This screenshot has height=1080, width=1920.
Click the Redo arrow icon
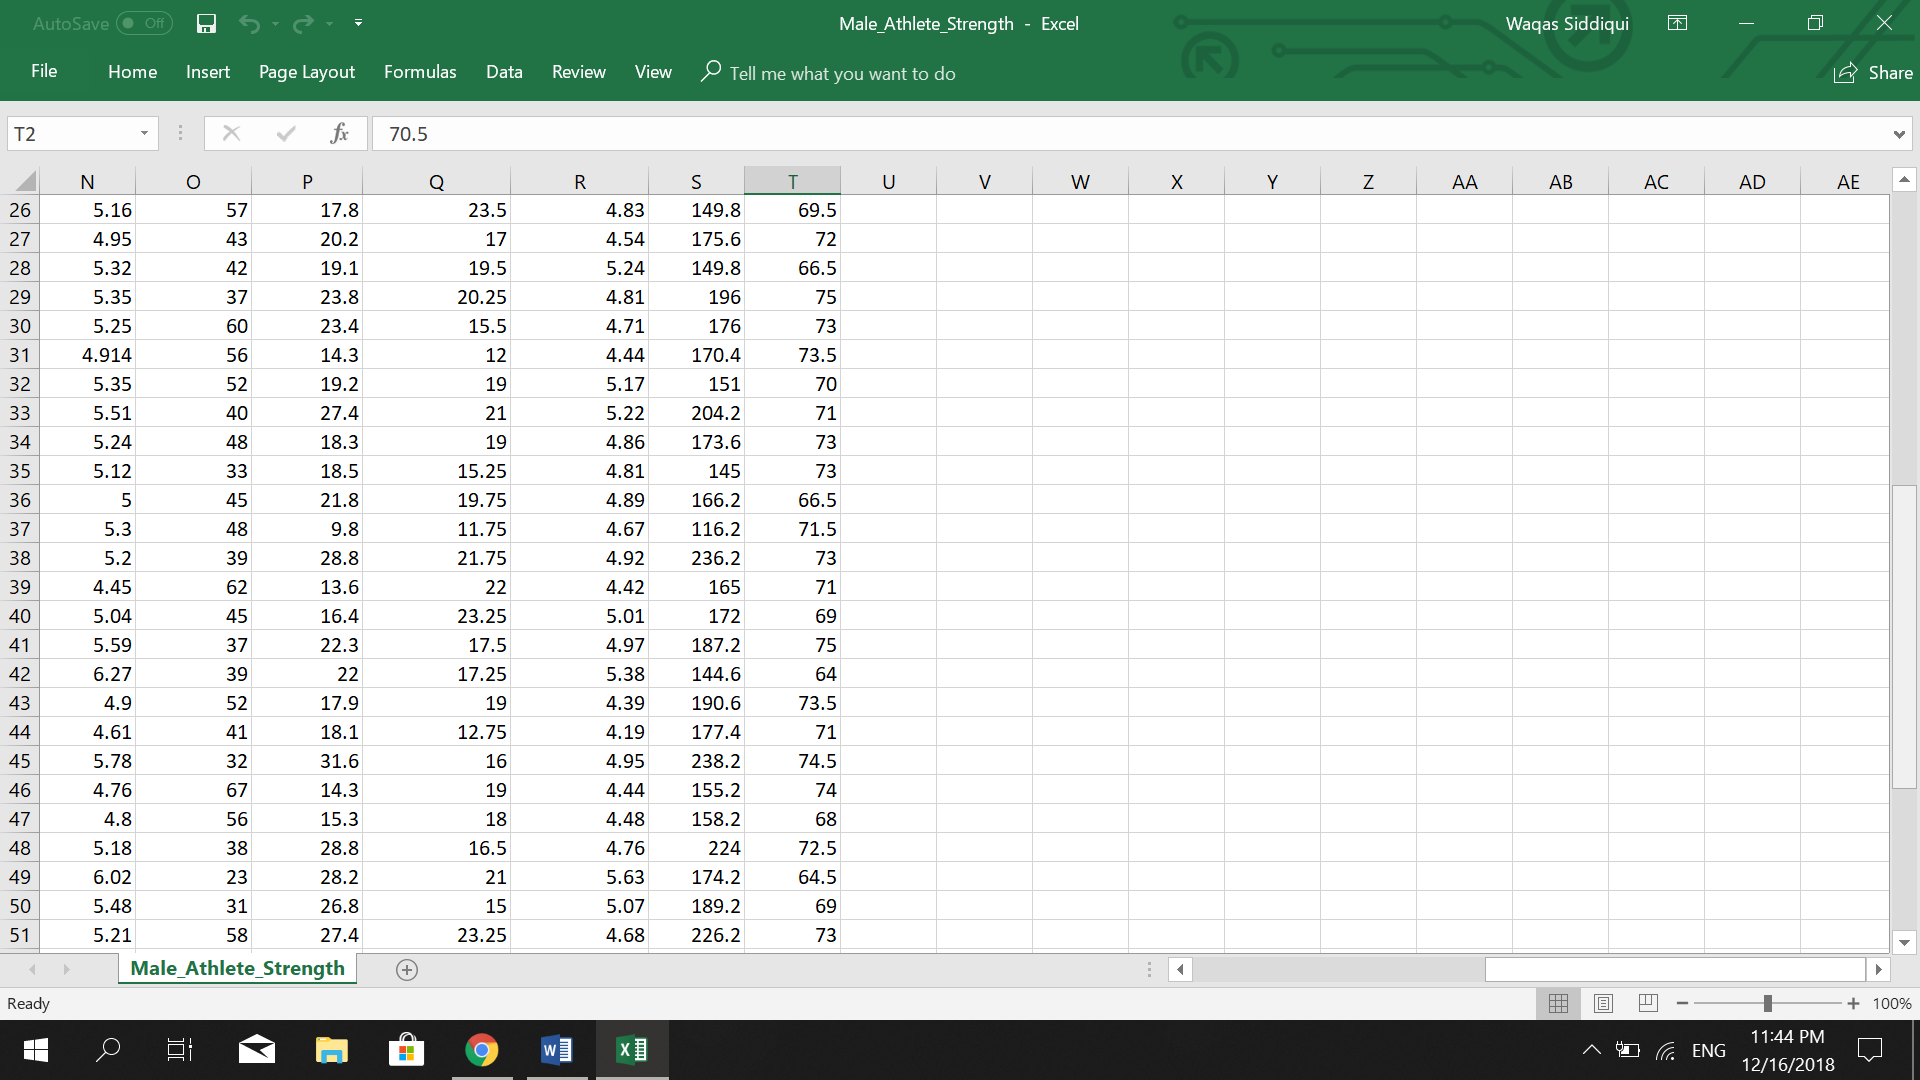(x=303, y=23)
